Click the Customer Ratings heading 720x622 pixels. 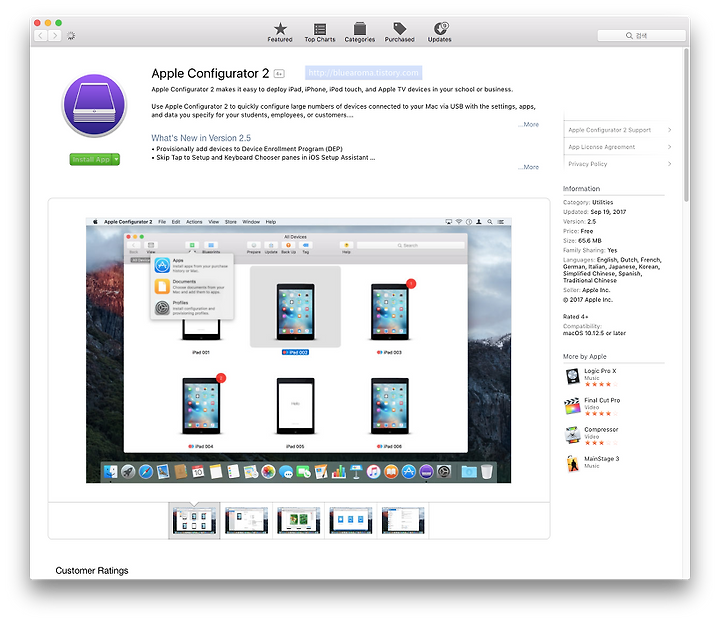[x=92, y=571]
